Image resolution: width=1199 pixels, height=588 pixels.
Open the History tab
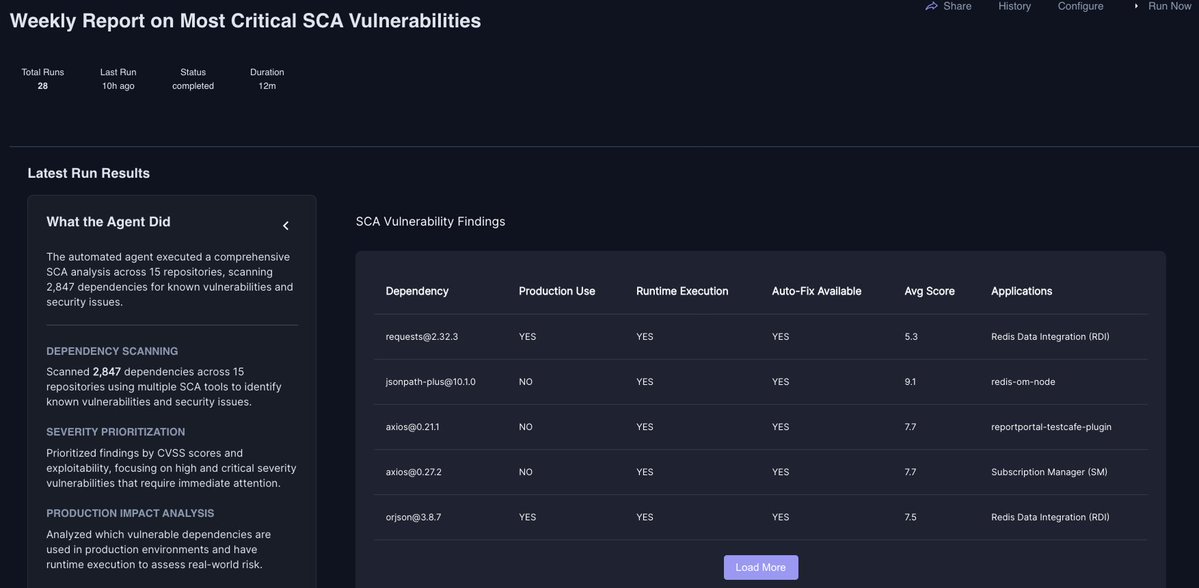pyautogui.click(x=1014, y=6)
